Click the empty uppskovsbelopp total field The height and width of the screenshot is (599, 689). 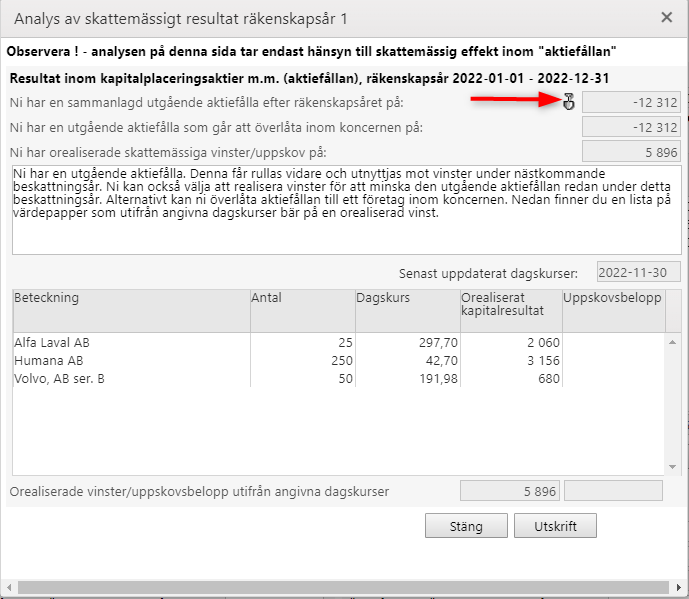coord(613,491)
